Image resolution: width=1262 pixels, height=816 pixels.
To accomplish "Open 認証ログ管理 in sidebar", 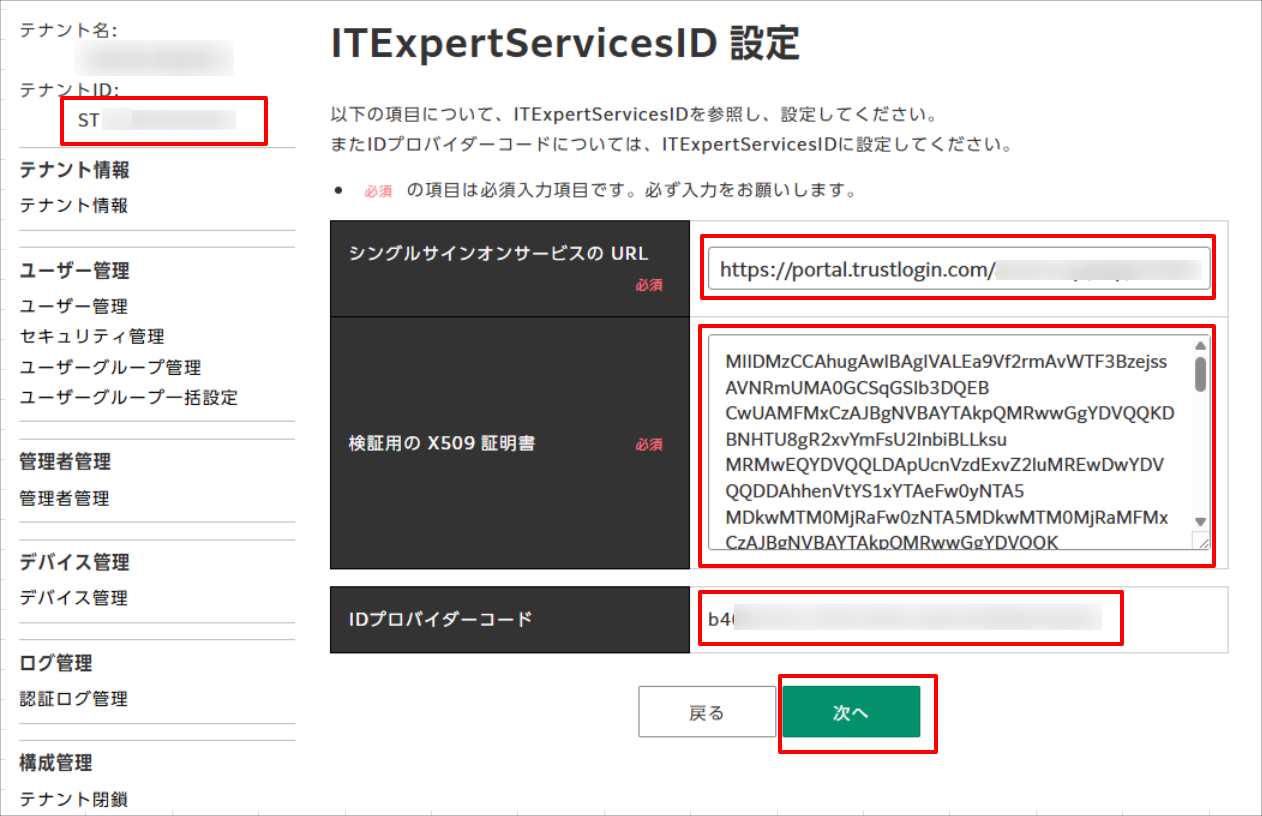I will click(x=74, y=698).
